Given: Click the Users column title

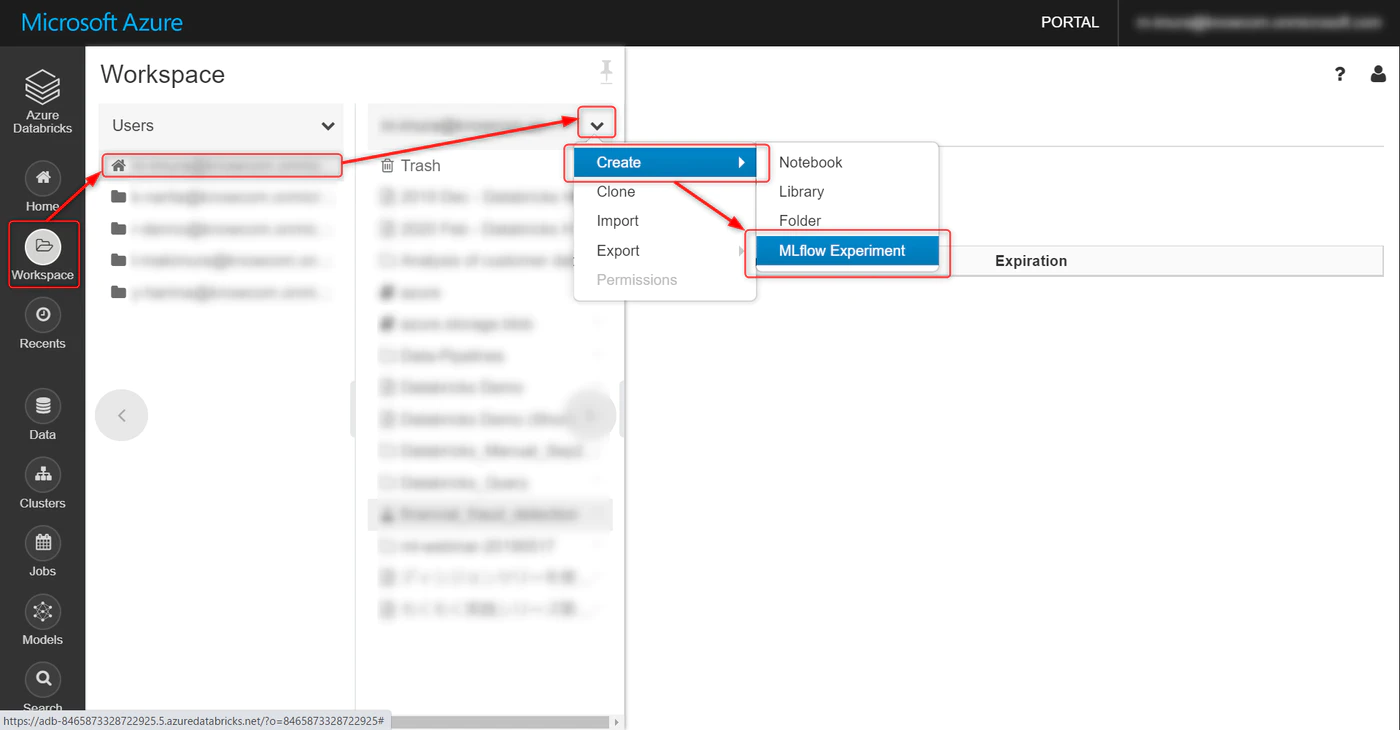Looking at the screenshot, I should pyautogui.click(x=133, y=125).
